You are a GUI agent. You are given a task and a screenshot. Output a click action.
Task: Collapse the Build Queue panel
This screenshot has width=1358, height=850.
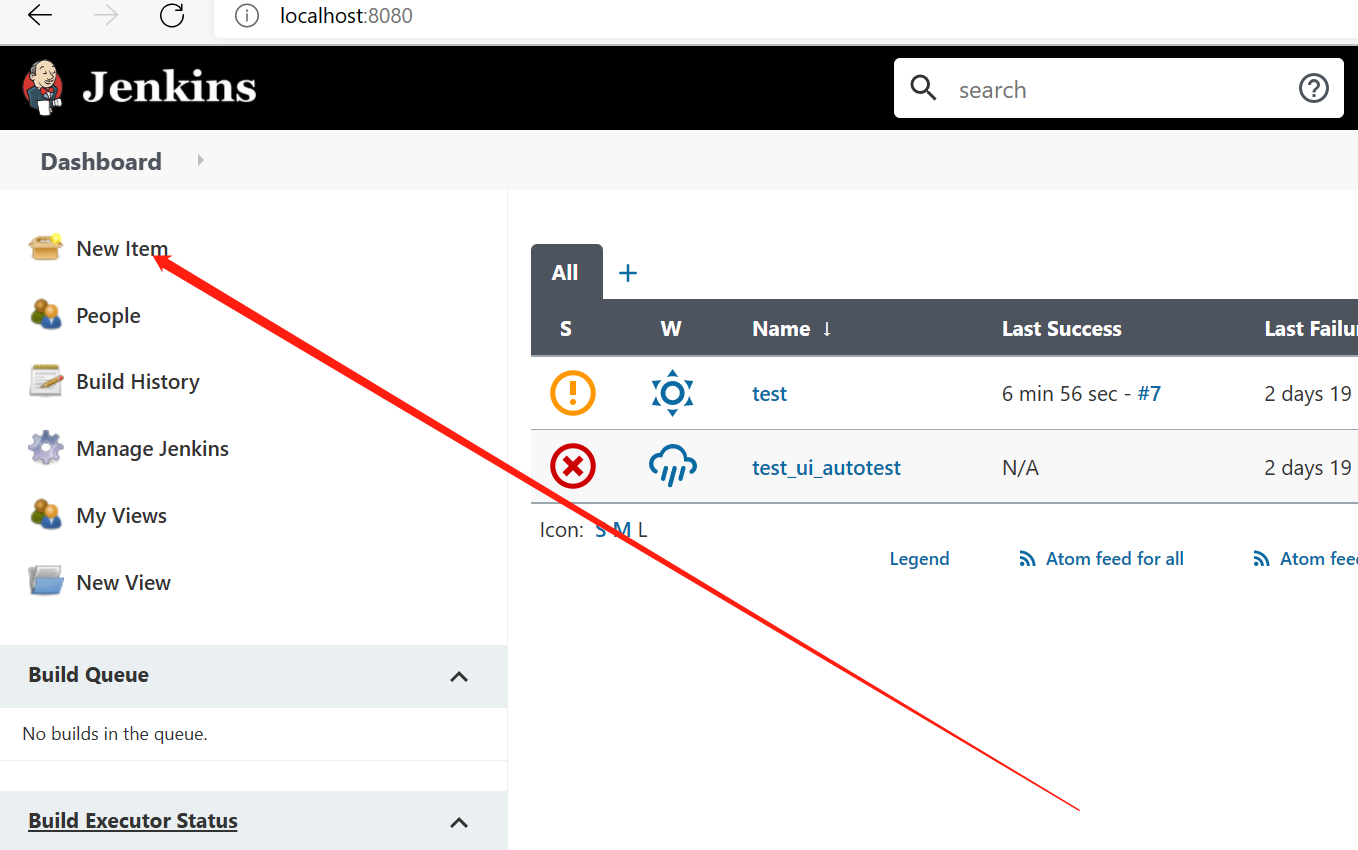click(459, 677)
